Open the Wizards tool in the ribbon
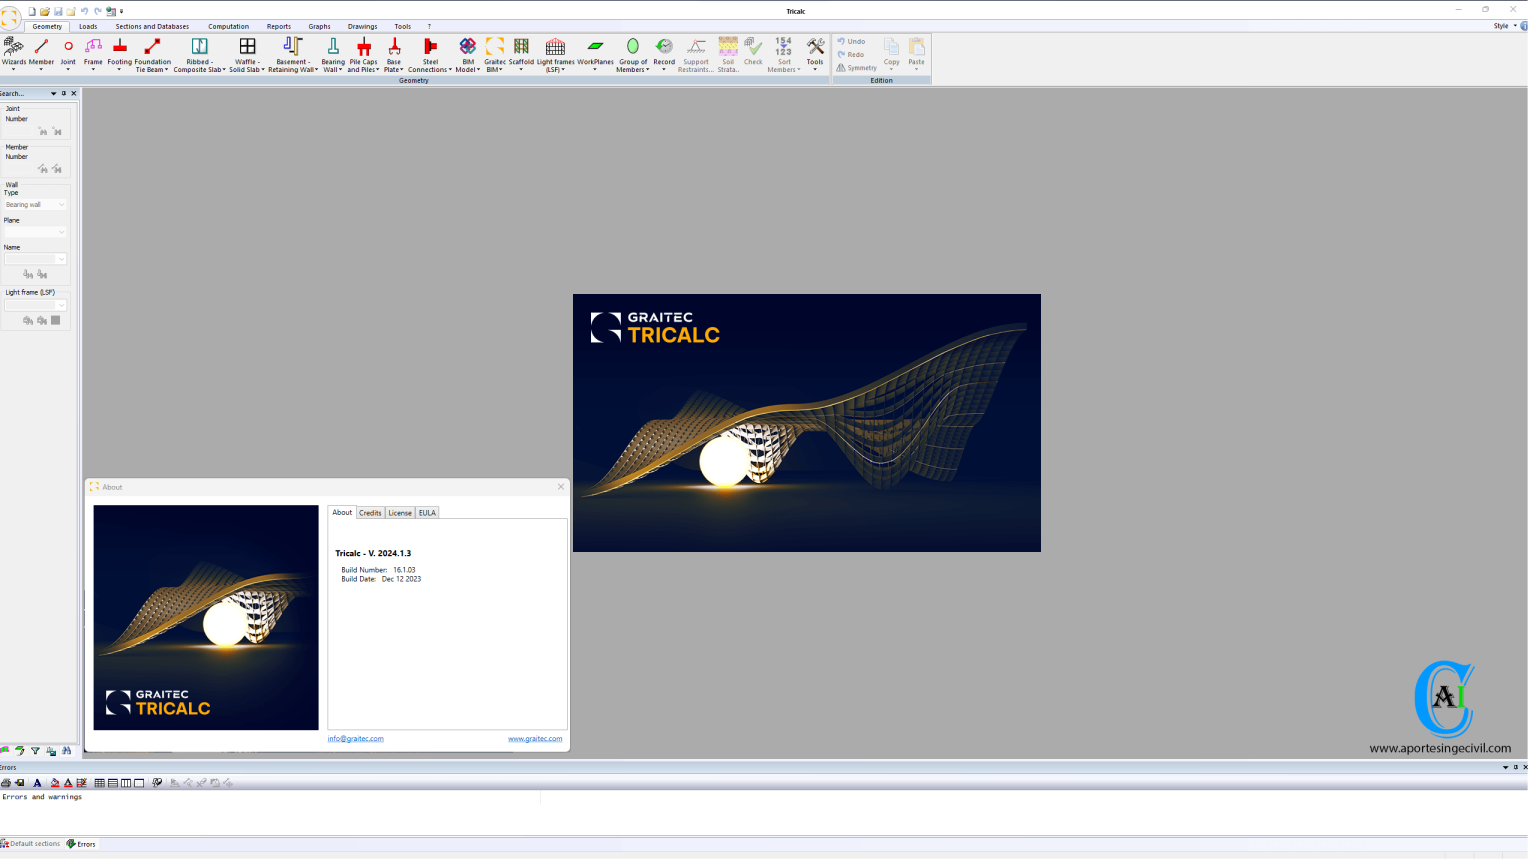The width and height of the screenshot is (1536, 864). click(x=14, y=53)
